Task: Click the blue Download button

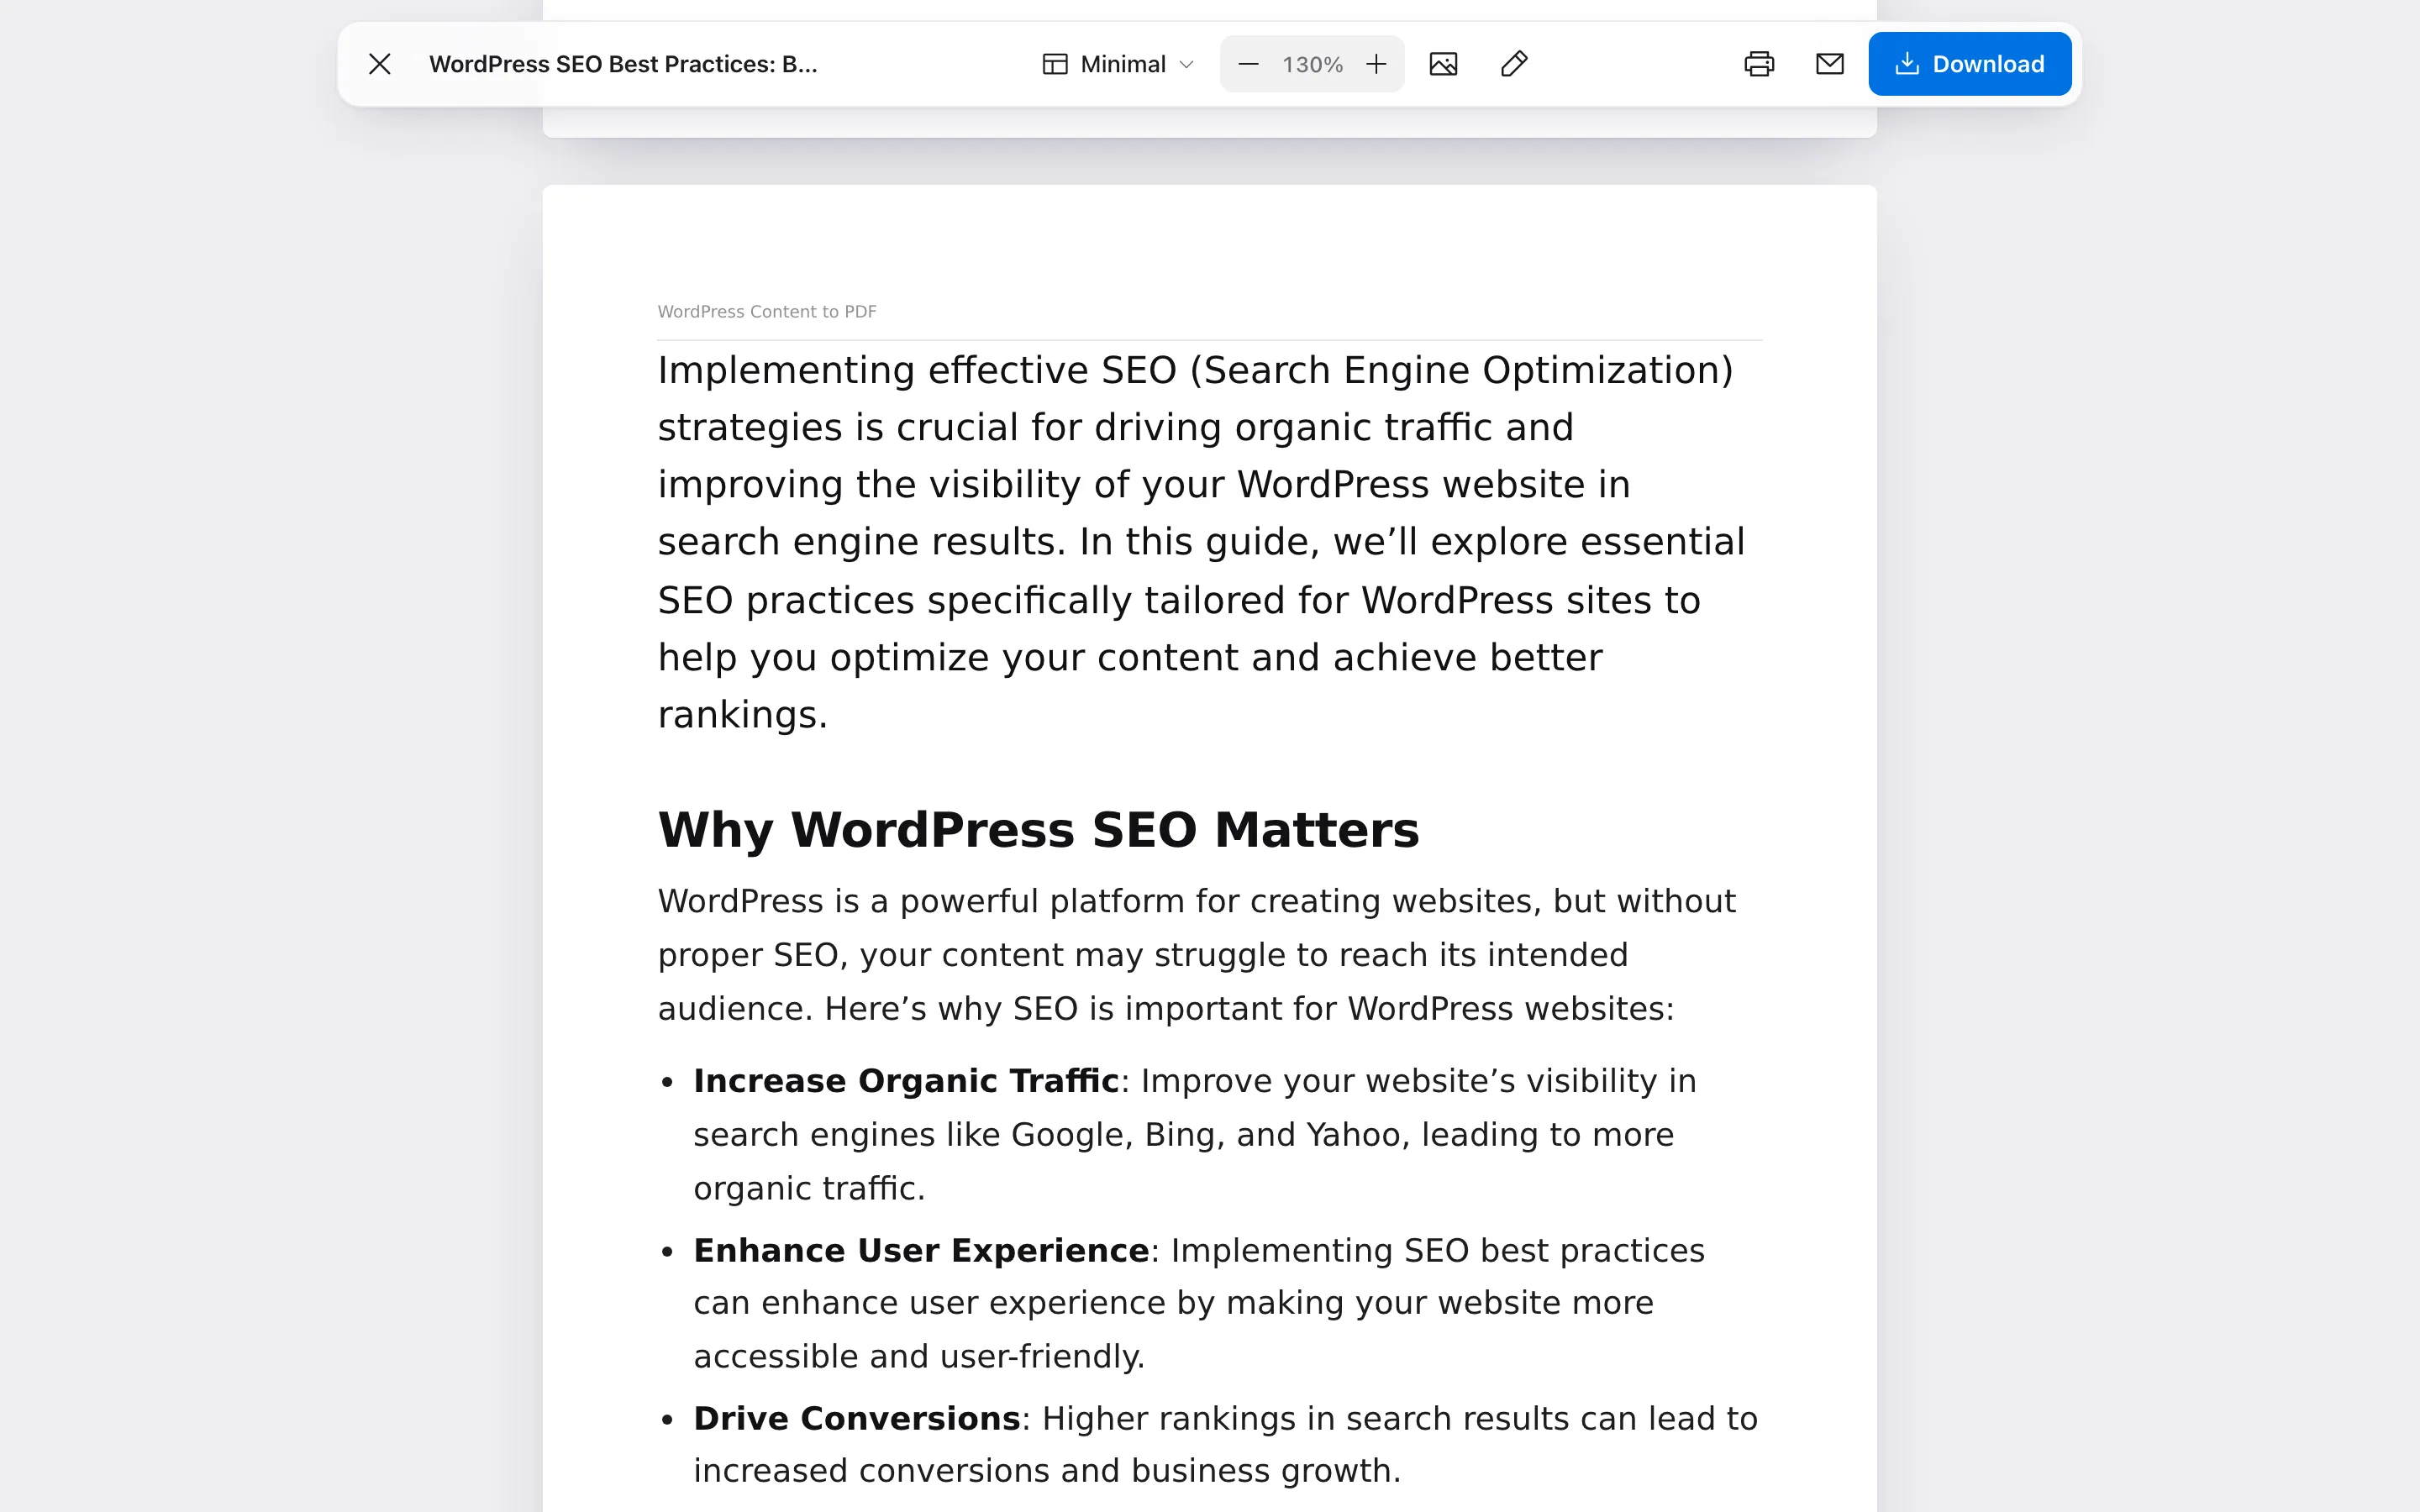Action: click(x=1969, y=64)
